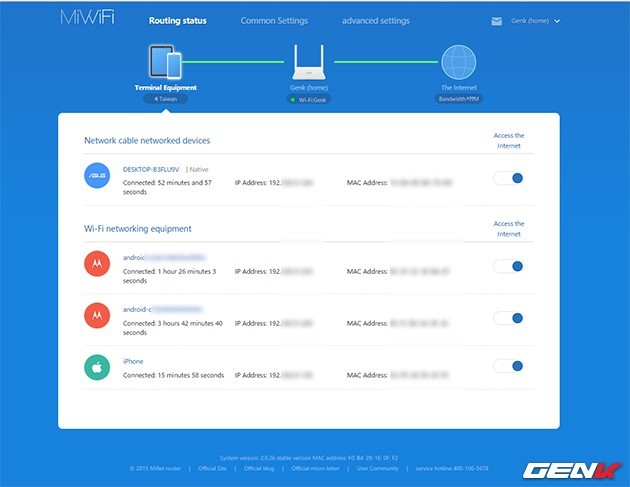
Task: Click the ASUS icon for DESKTOP-B3FLU9V
Action: click(x=97, y=176)
